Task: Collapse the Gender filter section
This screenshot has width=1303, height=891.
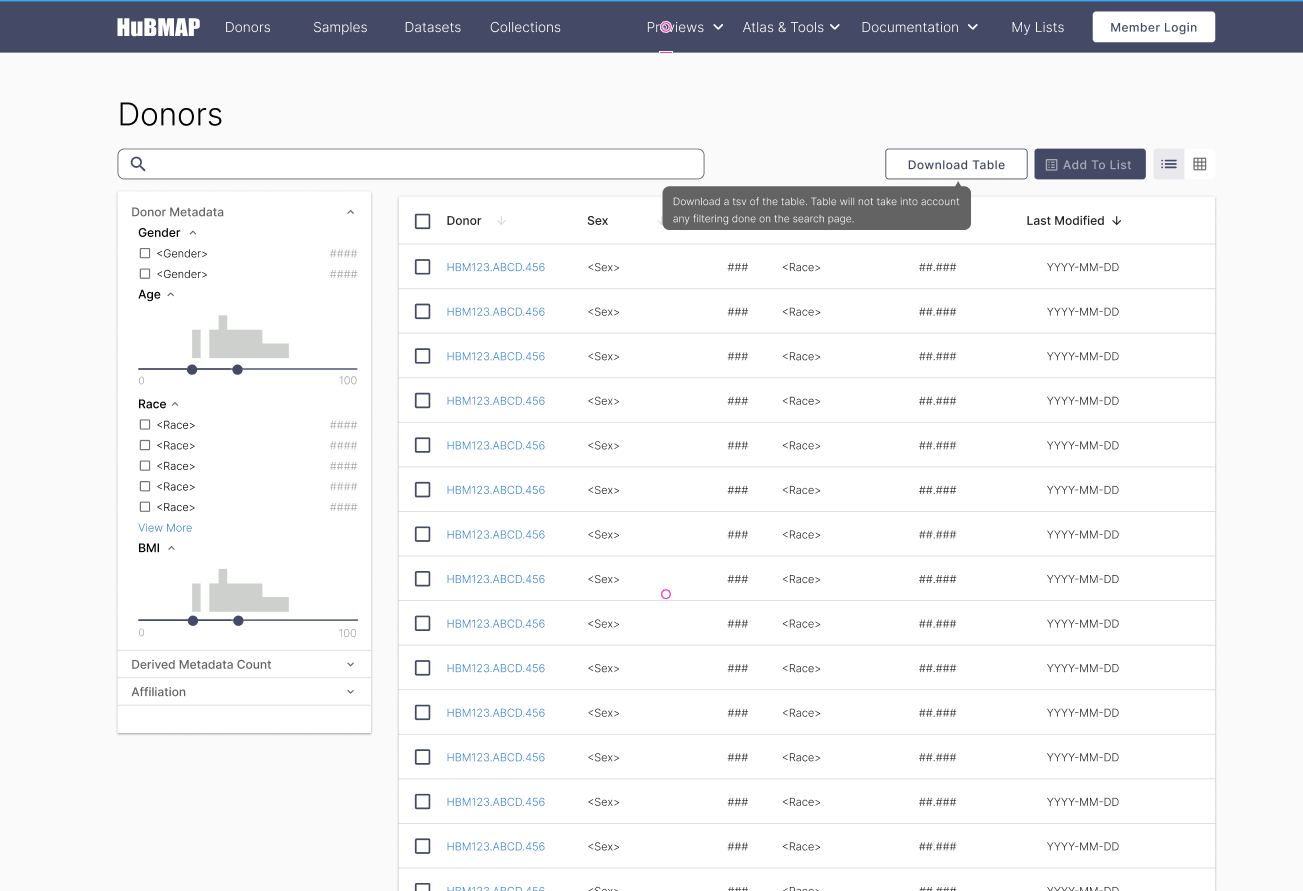Action: tap(192, 232)
